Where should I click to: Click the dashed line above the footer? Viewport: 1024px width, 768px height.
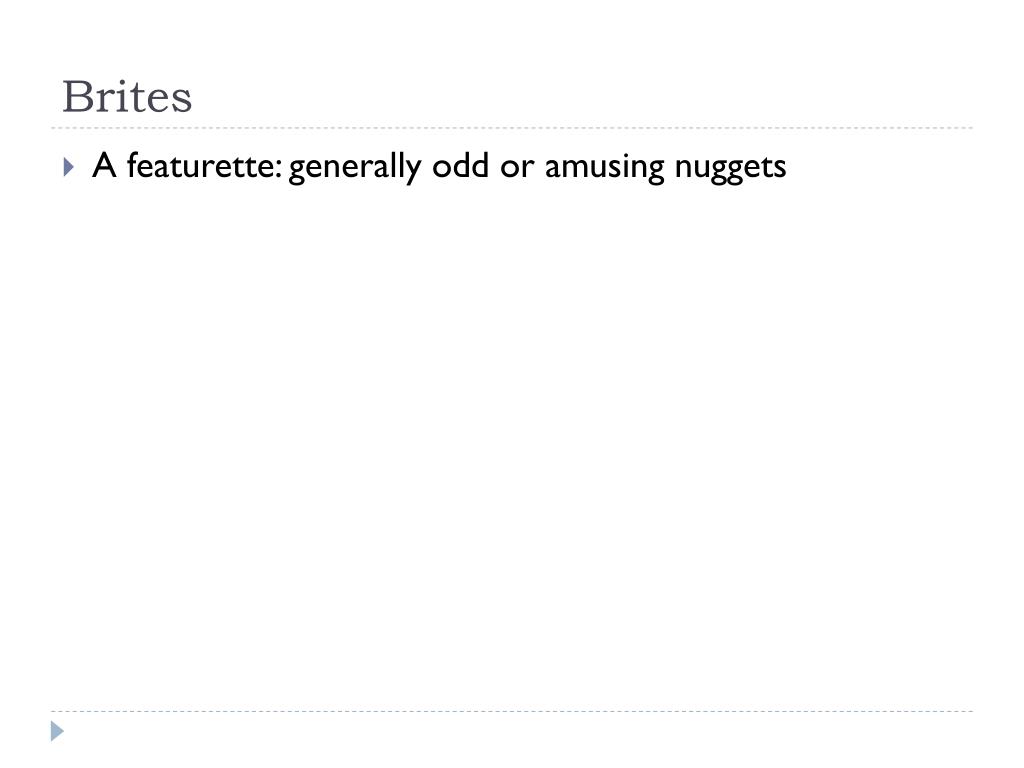(x=512, y=711)
